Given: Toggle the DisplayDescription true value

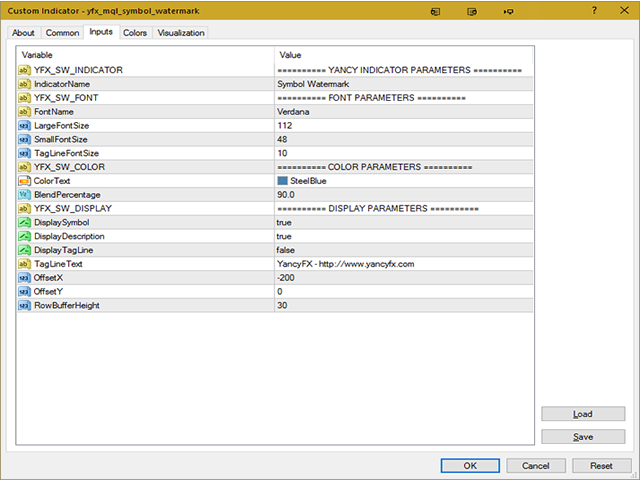Looking at the screenshot, I should click(404, 236).
